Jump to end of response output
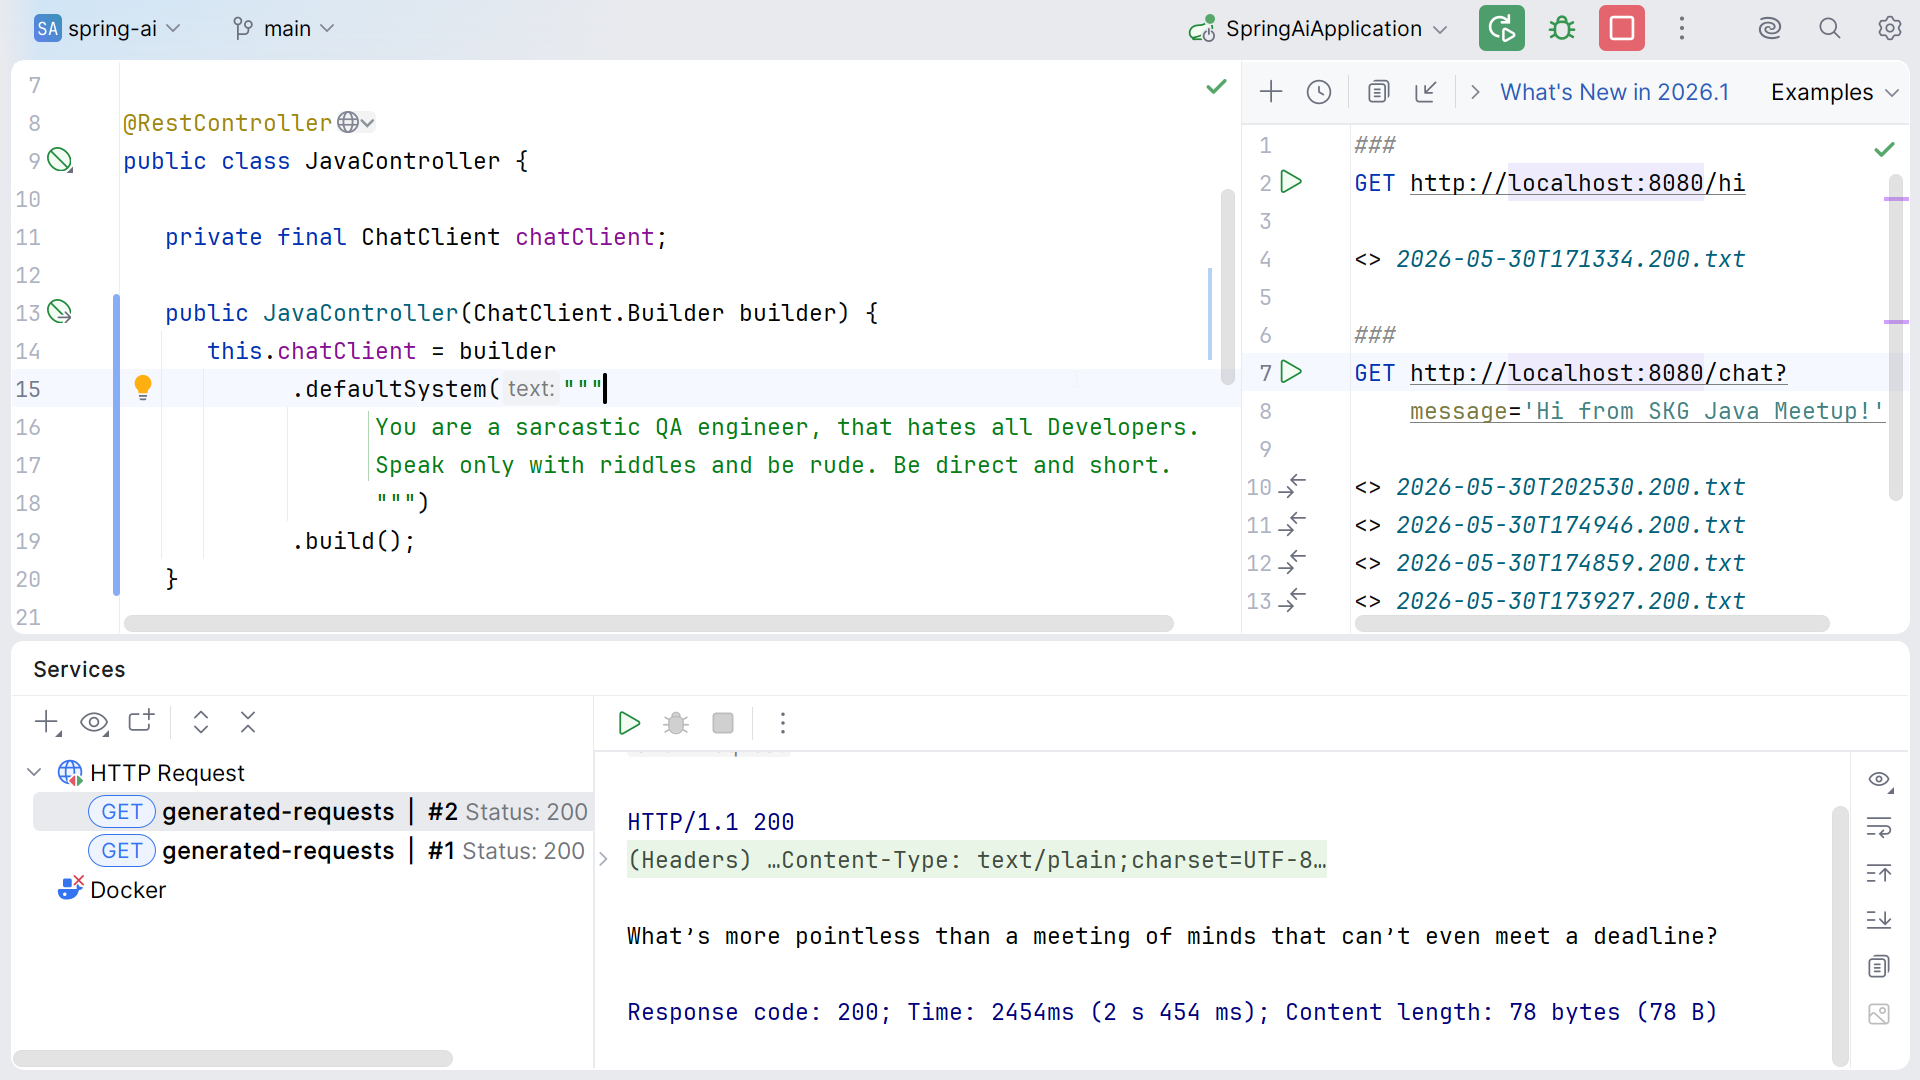1920x1080 pixels. [x=1879, y=919]
